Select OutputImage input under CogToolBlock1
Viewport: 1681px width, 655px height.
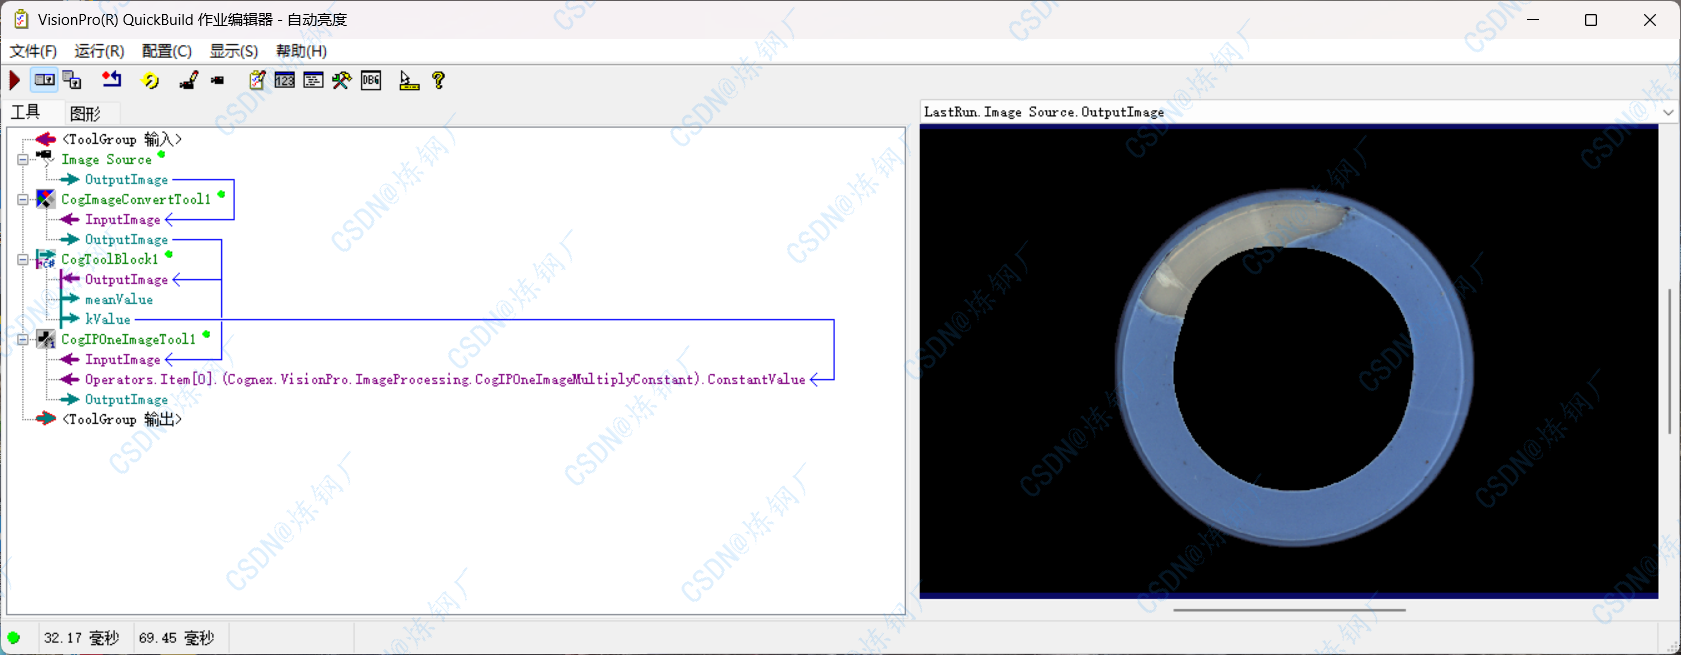(x=126, y=280)
